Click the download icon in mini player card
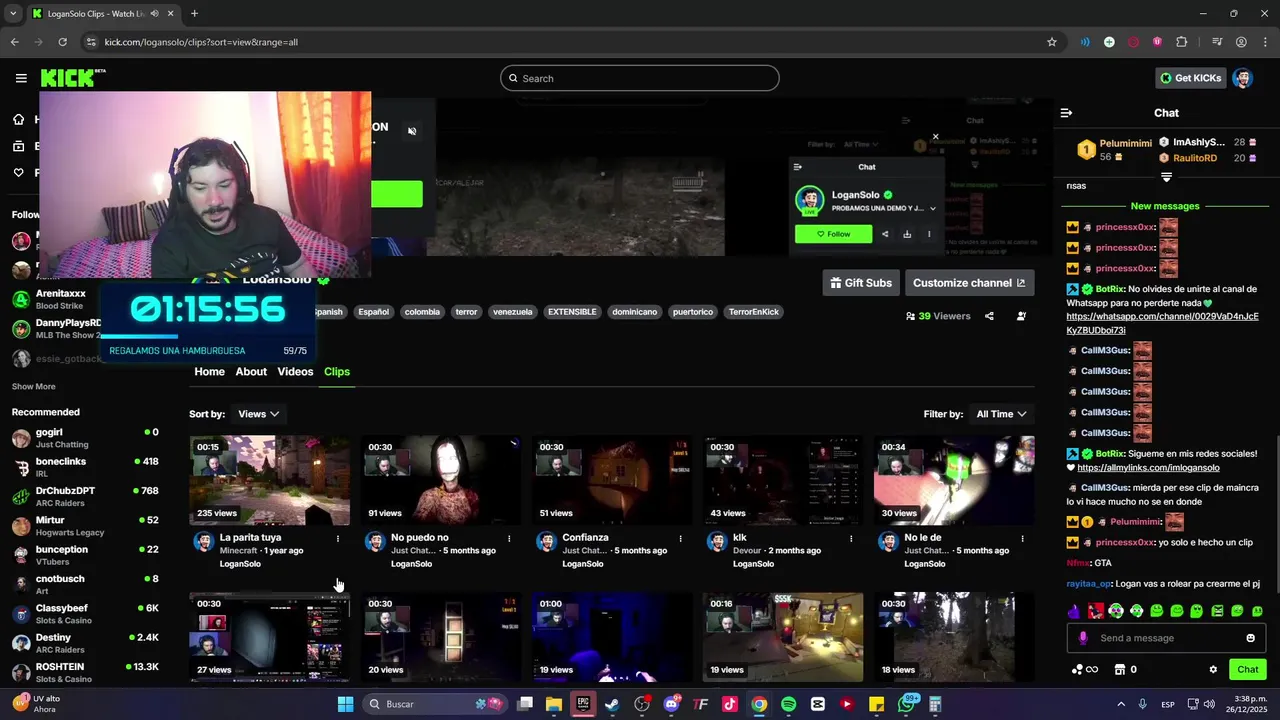 (x=907, y=234)
